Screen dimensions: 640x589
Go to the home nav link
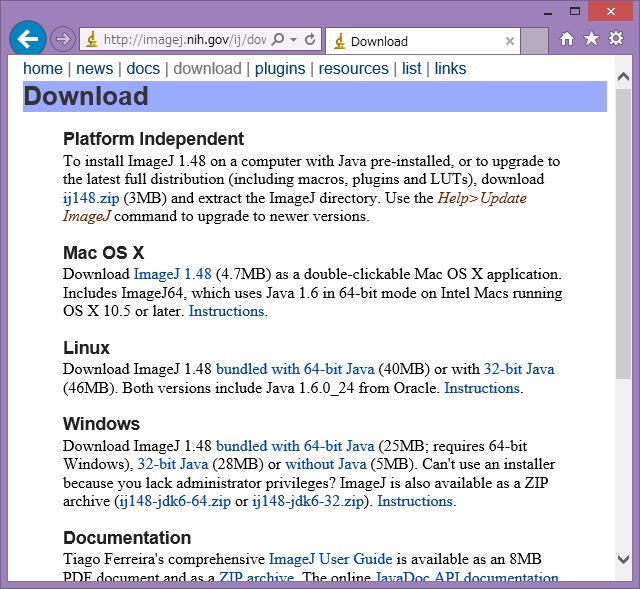pyautogui.click(x=43, y=69)
